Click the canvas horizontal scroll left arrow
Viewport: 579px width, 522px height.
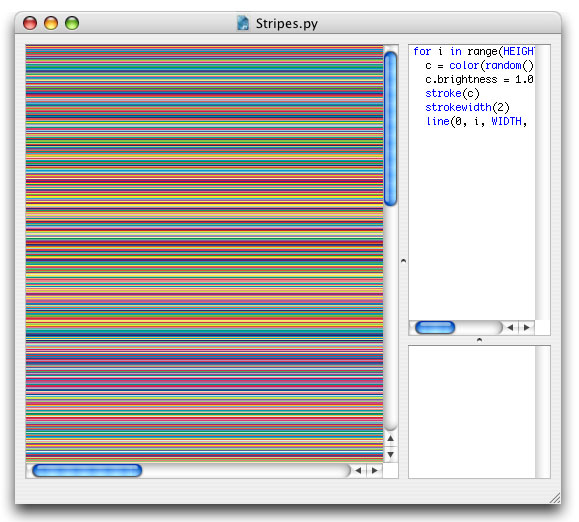(x=358, y=470)
